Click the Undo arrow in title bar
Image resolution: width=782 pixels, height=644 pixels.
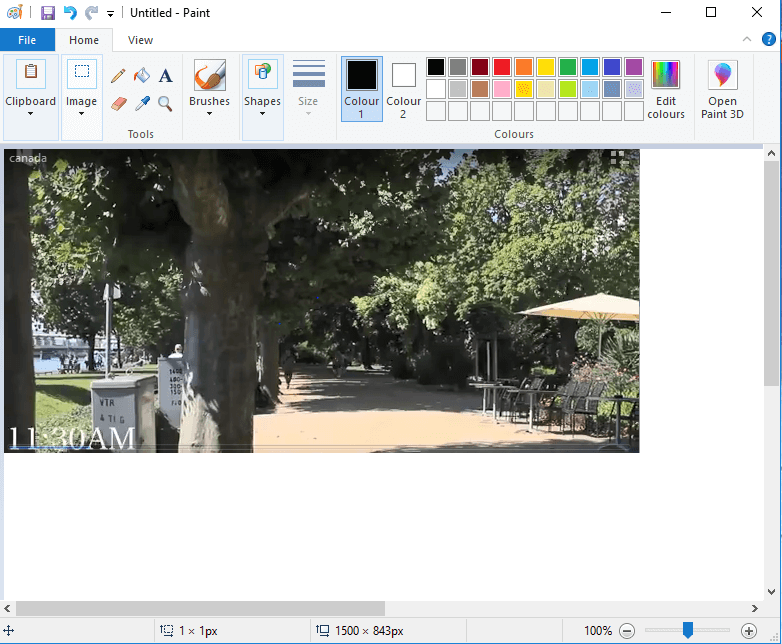70,13
